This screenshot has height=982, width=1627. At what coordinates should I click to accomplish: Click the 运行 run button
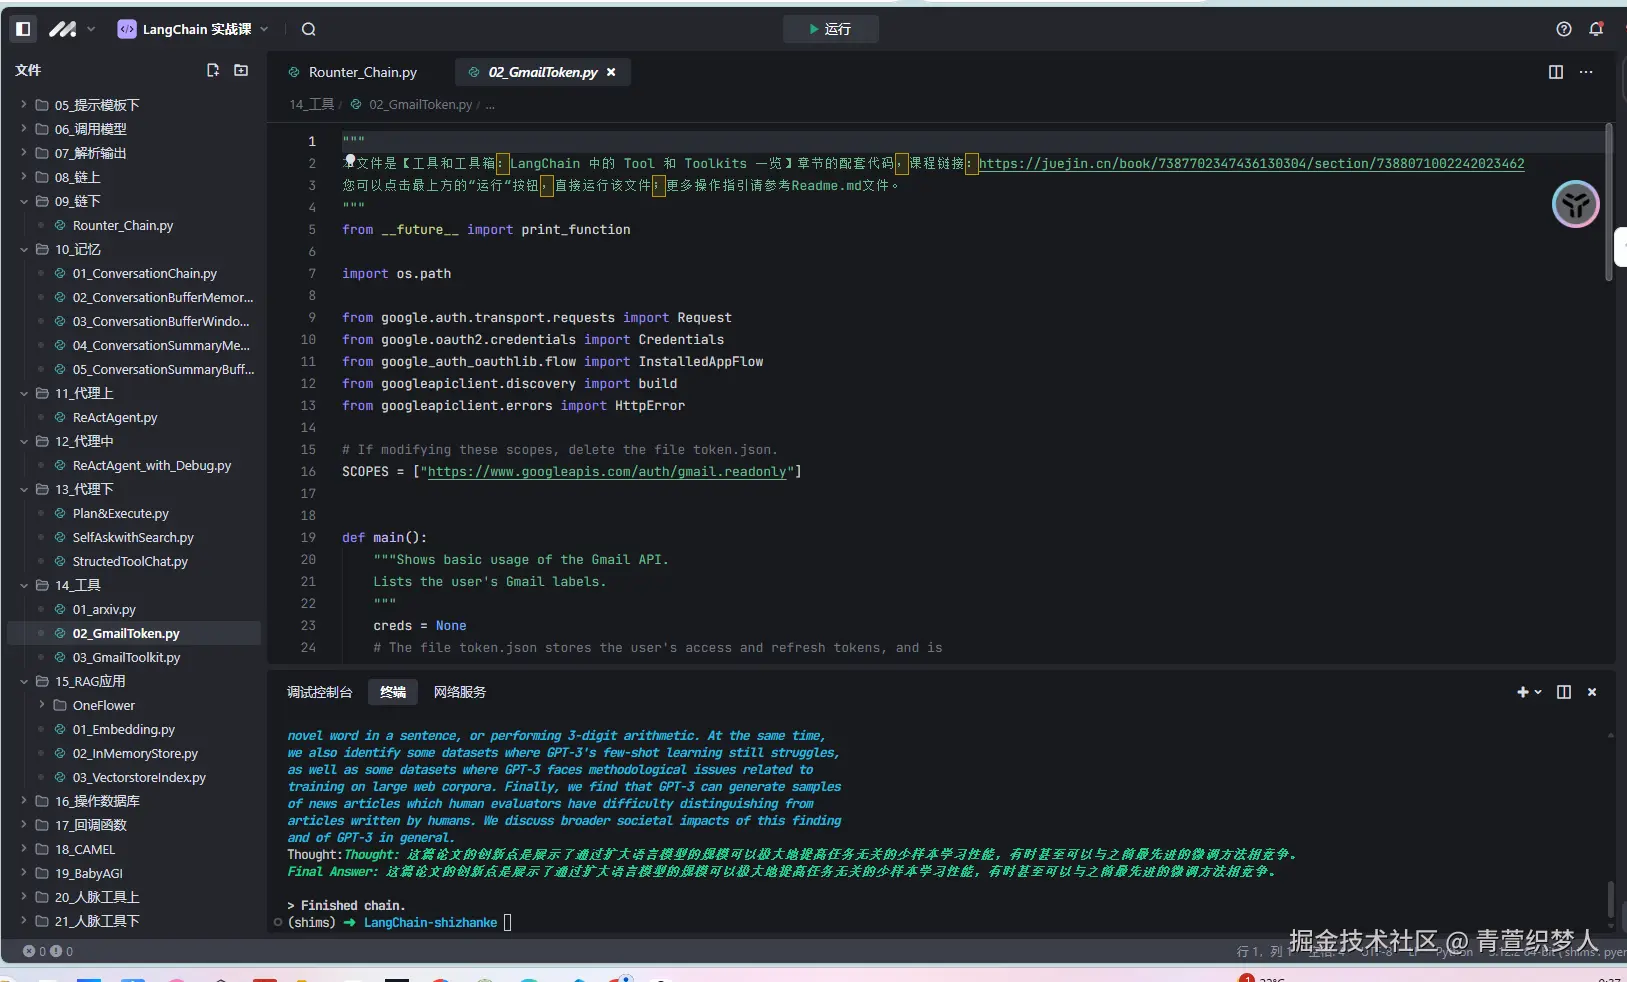830,29
